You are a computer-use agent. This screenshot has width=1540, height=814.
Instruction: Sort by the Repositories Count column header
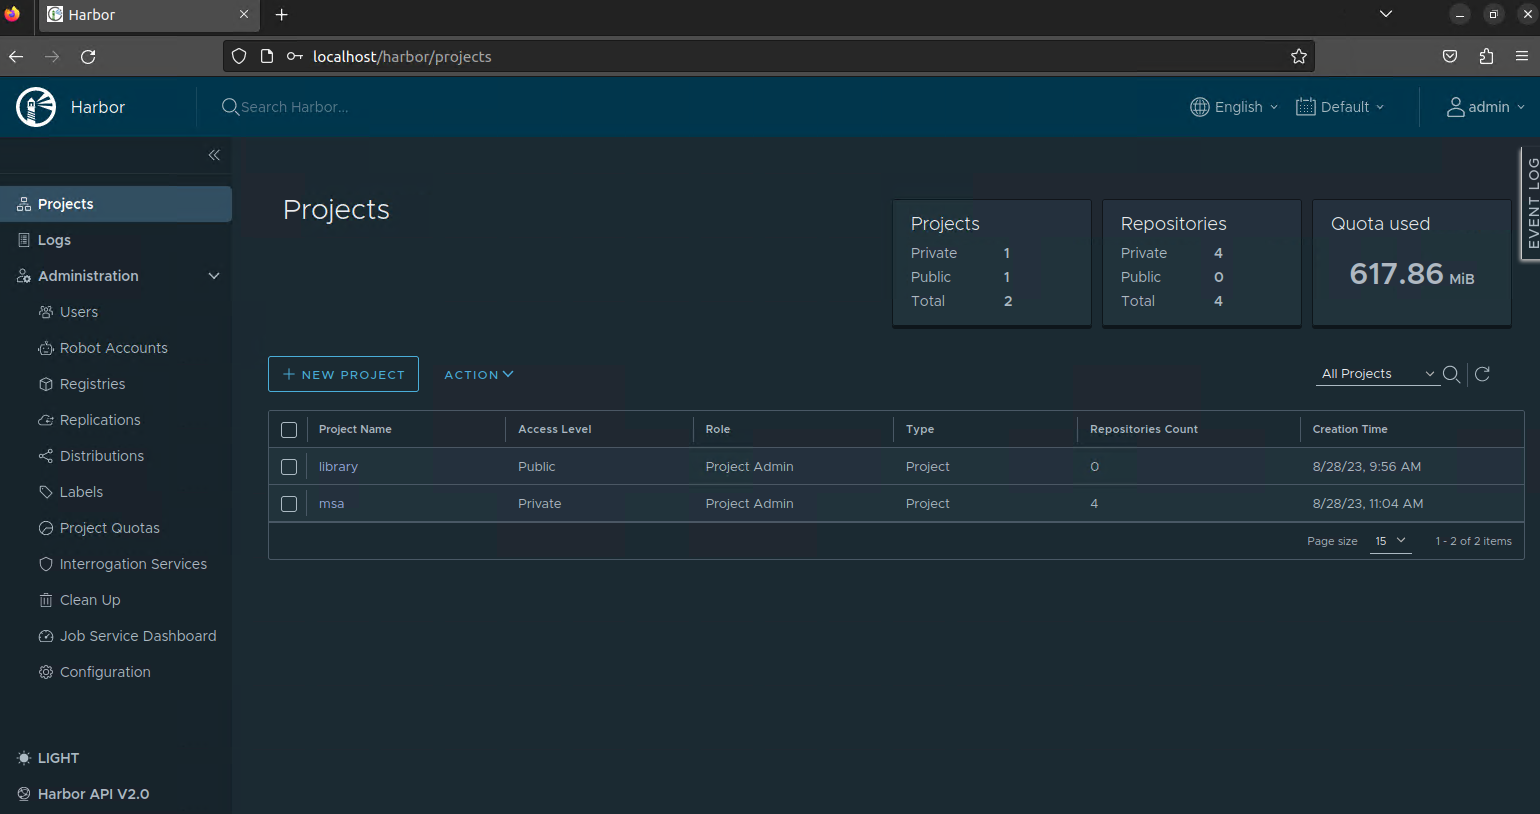pyautogui.click(x=1144, y=429)
